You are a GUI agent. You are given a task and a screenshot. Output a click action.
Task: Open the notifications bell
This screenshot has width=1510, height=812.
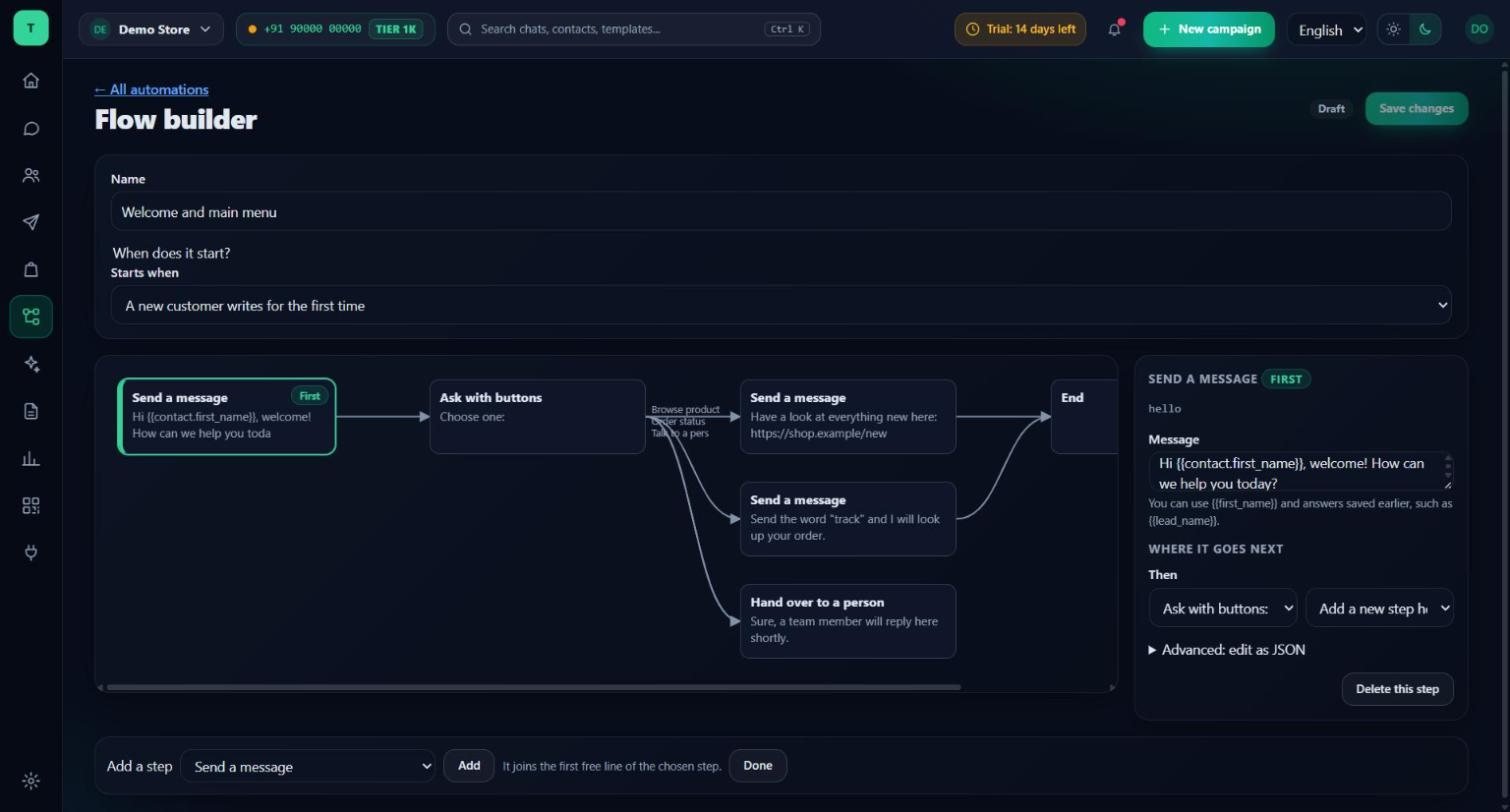[x=1114, y=29]
